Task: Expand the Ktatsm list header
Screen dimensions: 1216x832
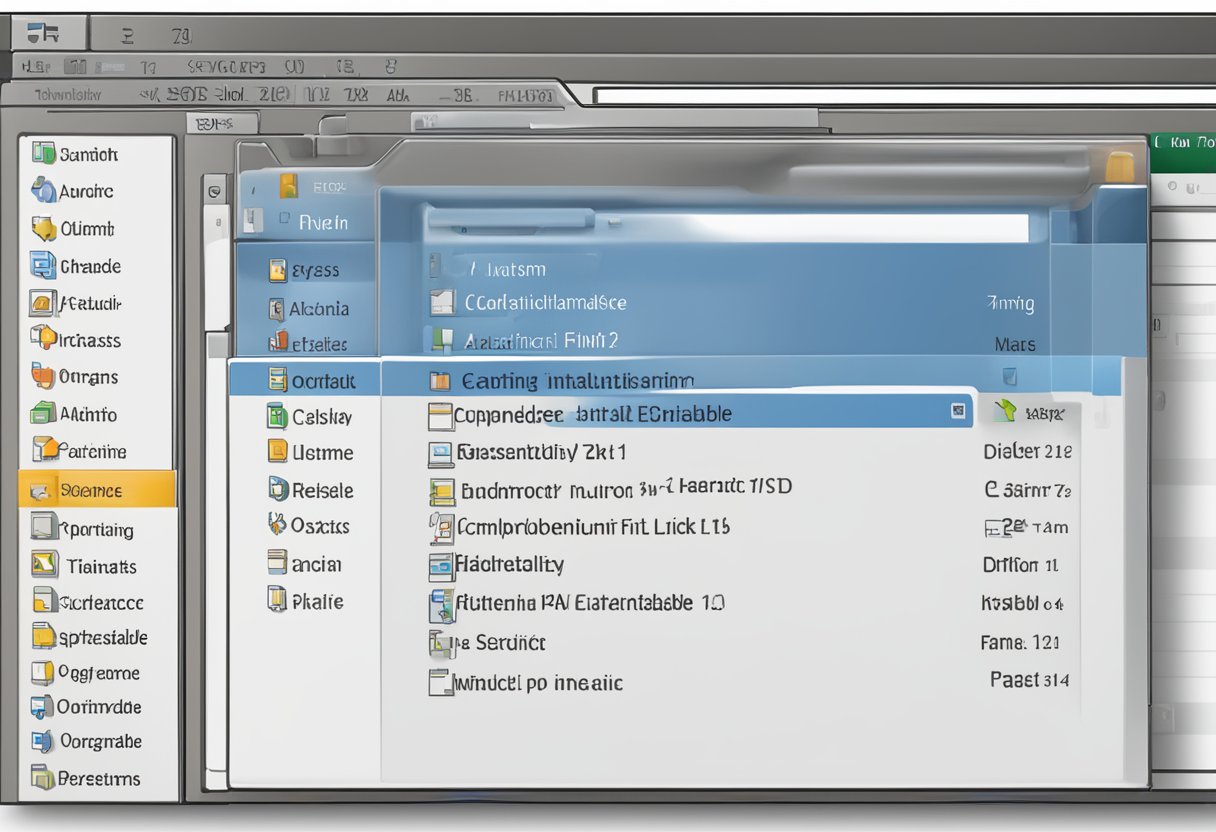Action: (508, 269)
